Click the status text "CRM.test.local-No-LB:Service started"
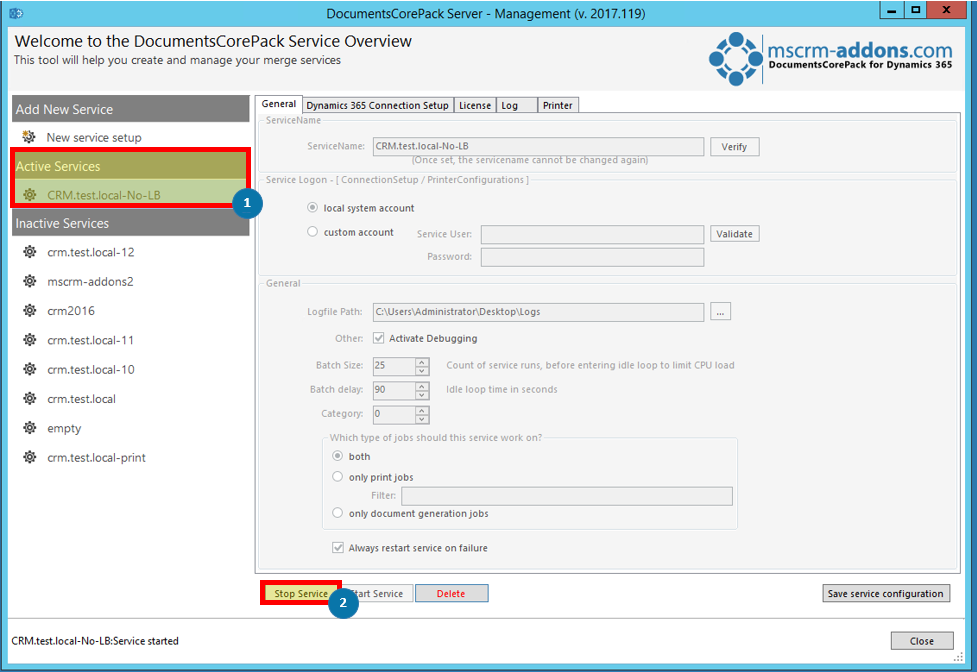The image size is (977, 672). (x=95, y=641)
